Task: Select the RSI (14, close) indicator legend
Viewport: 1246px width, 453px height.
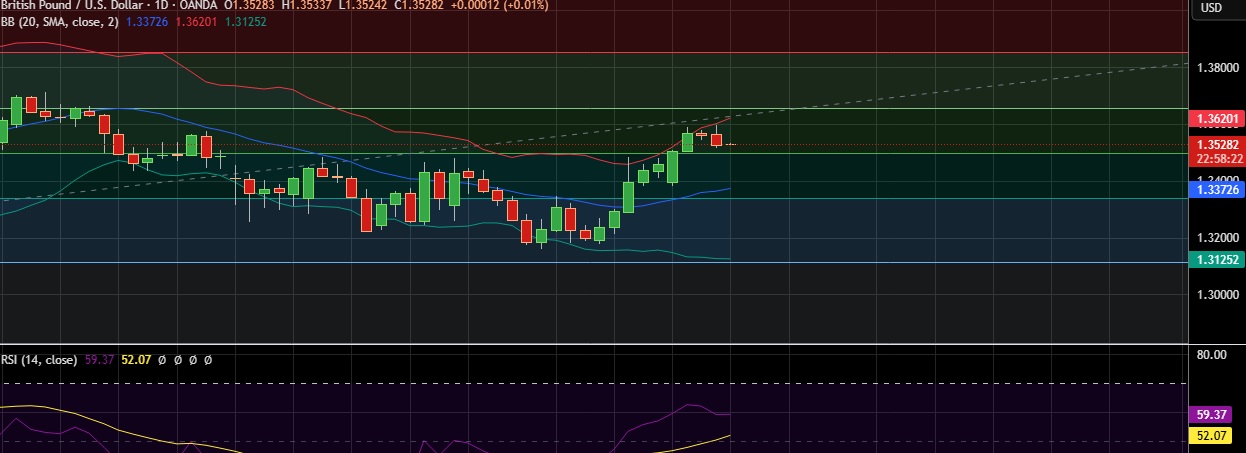Action: point(38,360)
